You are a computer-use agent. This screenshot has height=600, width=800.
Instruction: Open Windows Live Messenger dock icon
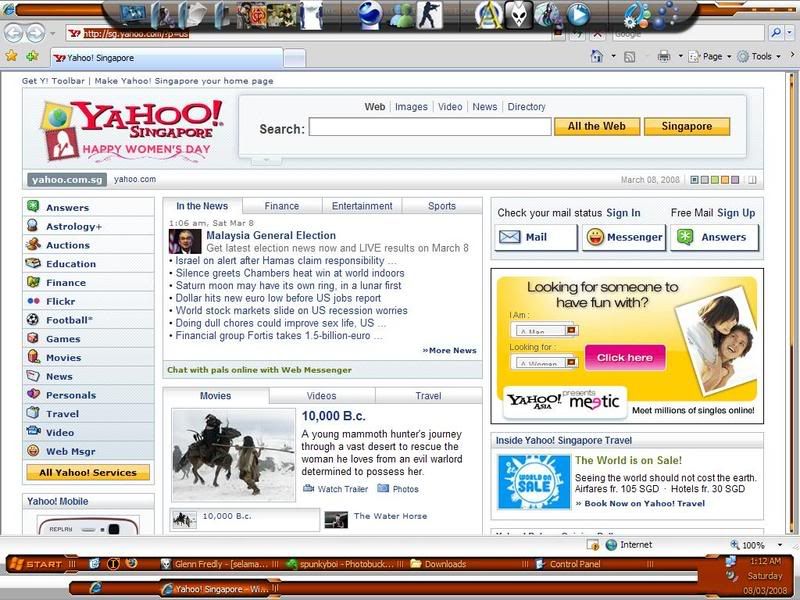coord(402,15)
